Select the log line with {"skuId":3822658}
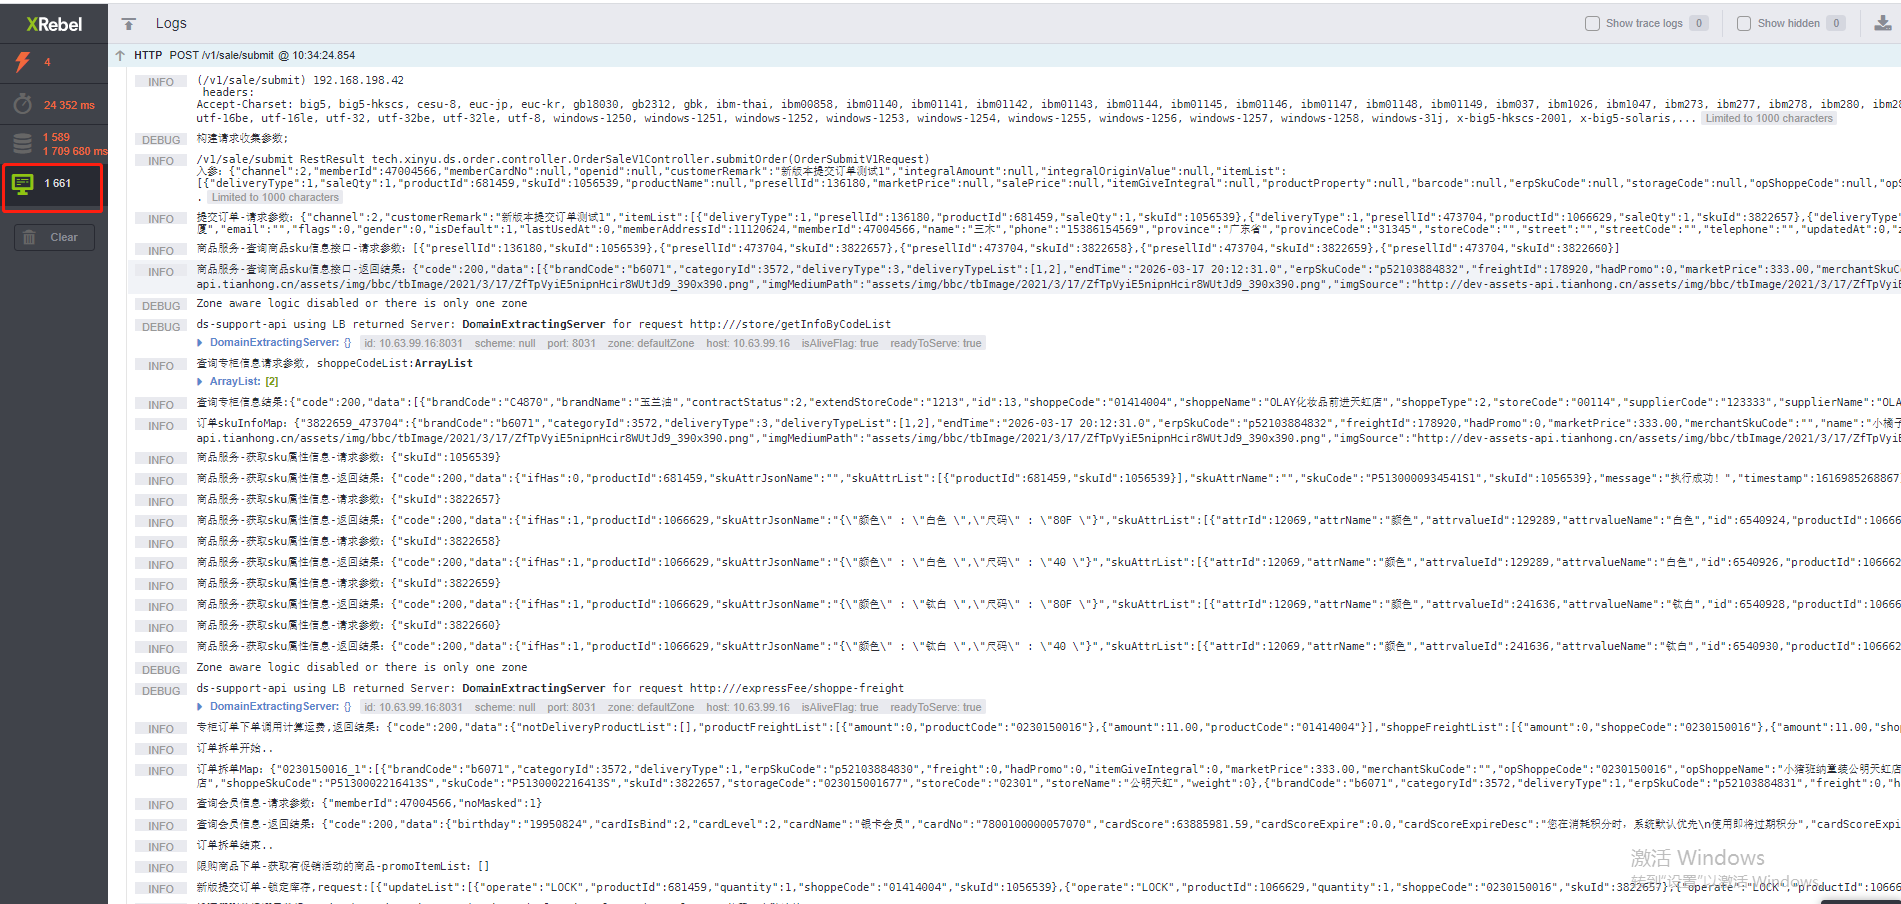Viewport: 1901px width, 904px height. coord(348,541)
